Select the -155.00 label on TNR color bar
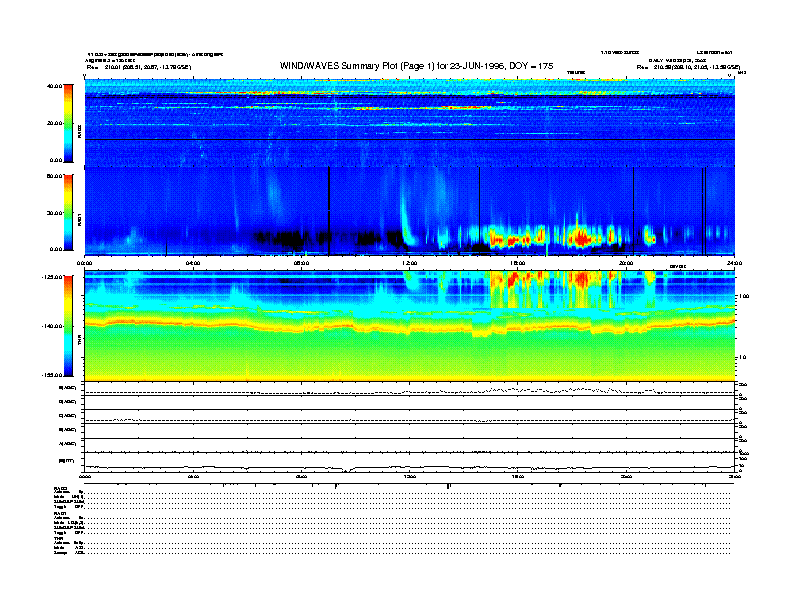792x612 pixels. tap(52, 375)
